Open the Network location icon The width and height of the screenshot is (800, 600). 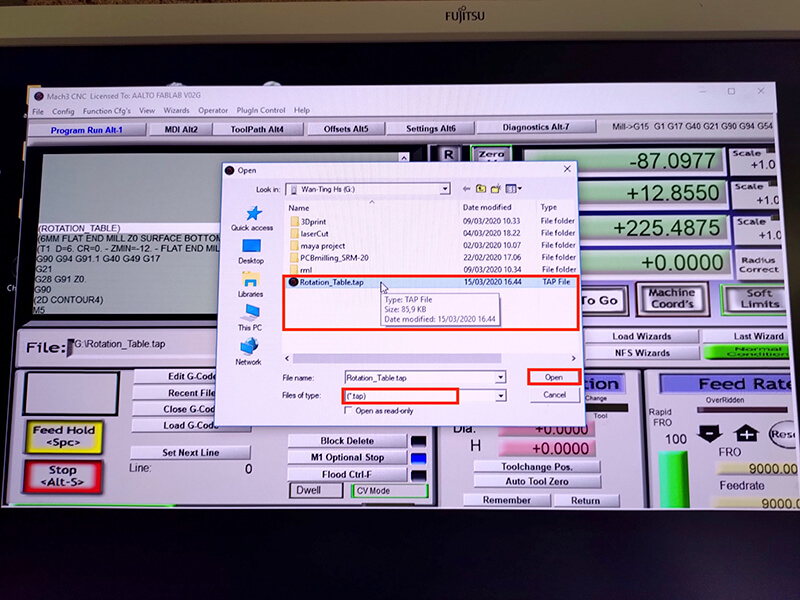(x=249, y=347)
